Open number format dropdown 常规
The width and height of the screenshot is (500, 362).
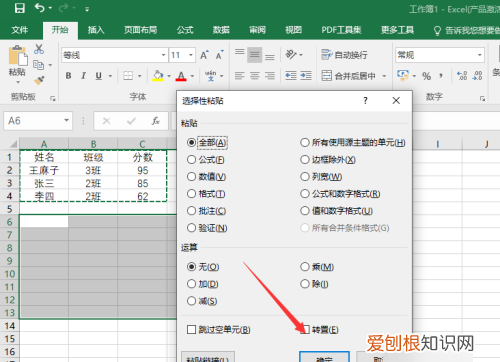tap(480, 55)
